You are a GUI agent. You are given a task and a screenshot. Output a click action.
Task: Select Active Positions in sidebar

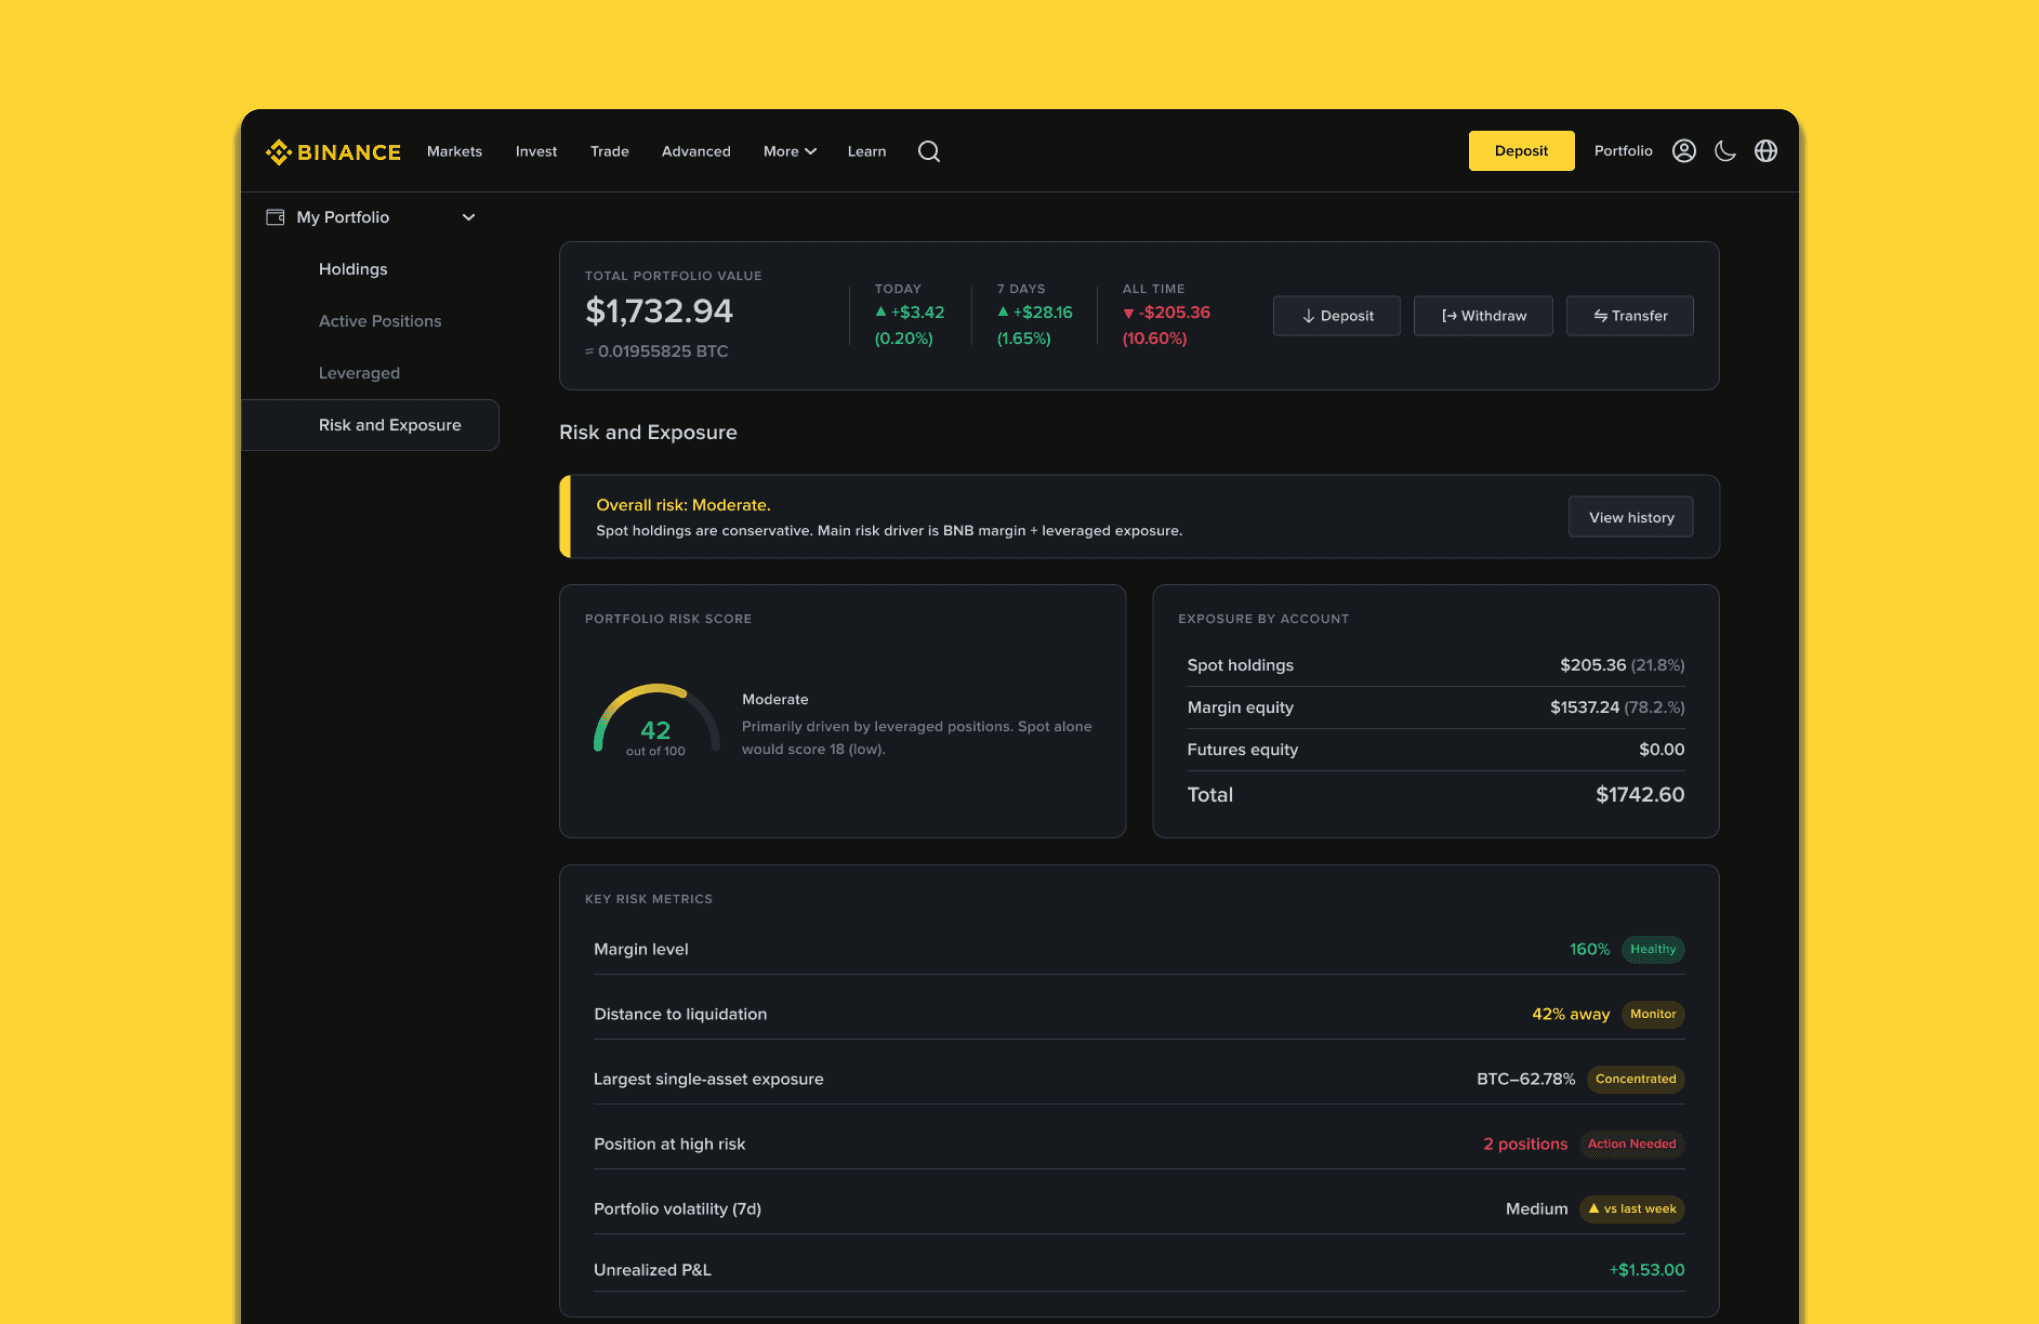coord(379,321)
